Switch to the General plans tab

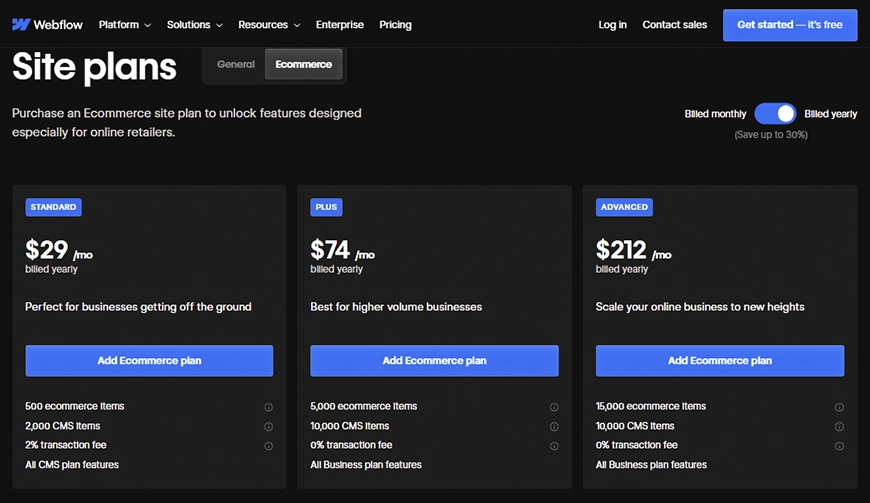(x=236, y=64)
